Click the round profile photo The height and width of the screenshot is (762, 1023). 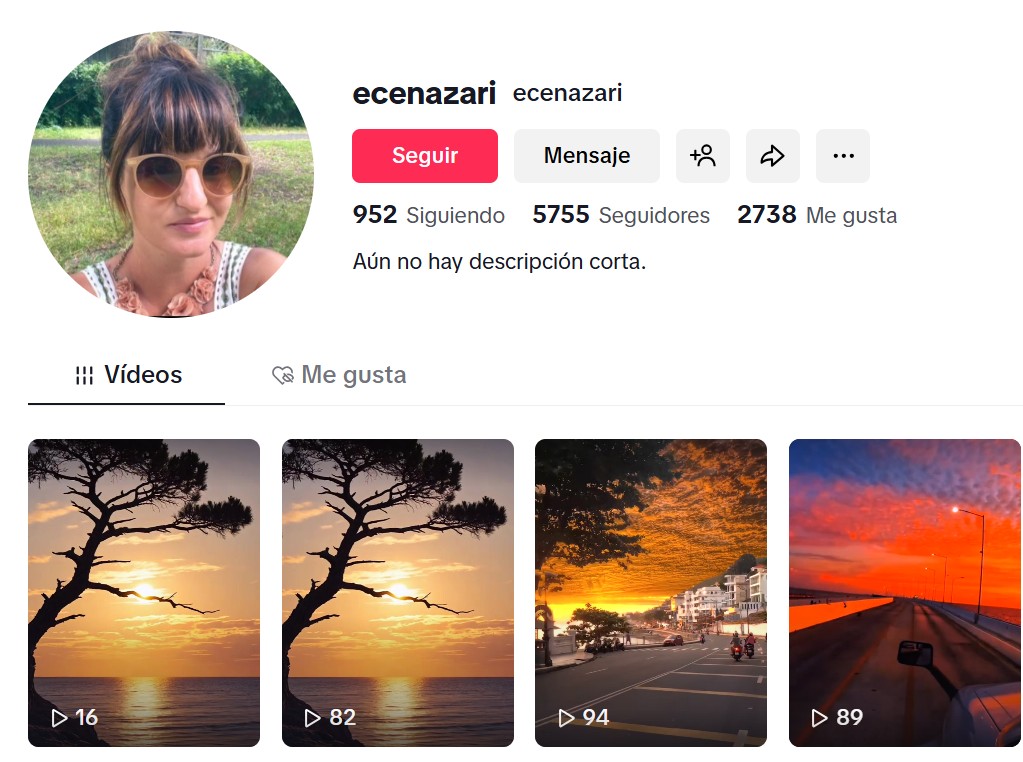tap(171, 174)
